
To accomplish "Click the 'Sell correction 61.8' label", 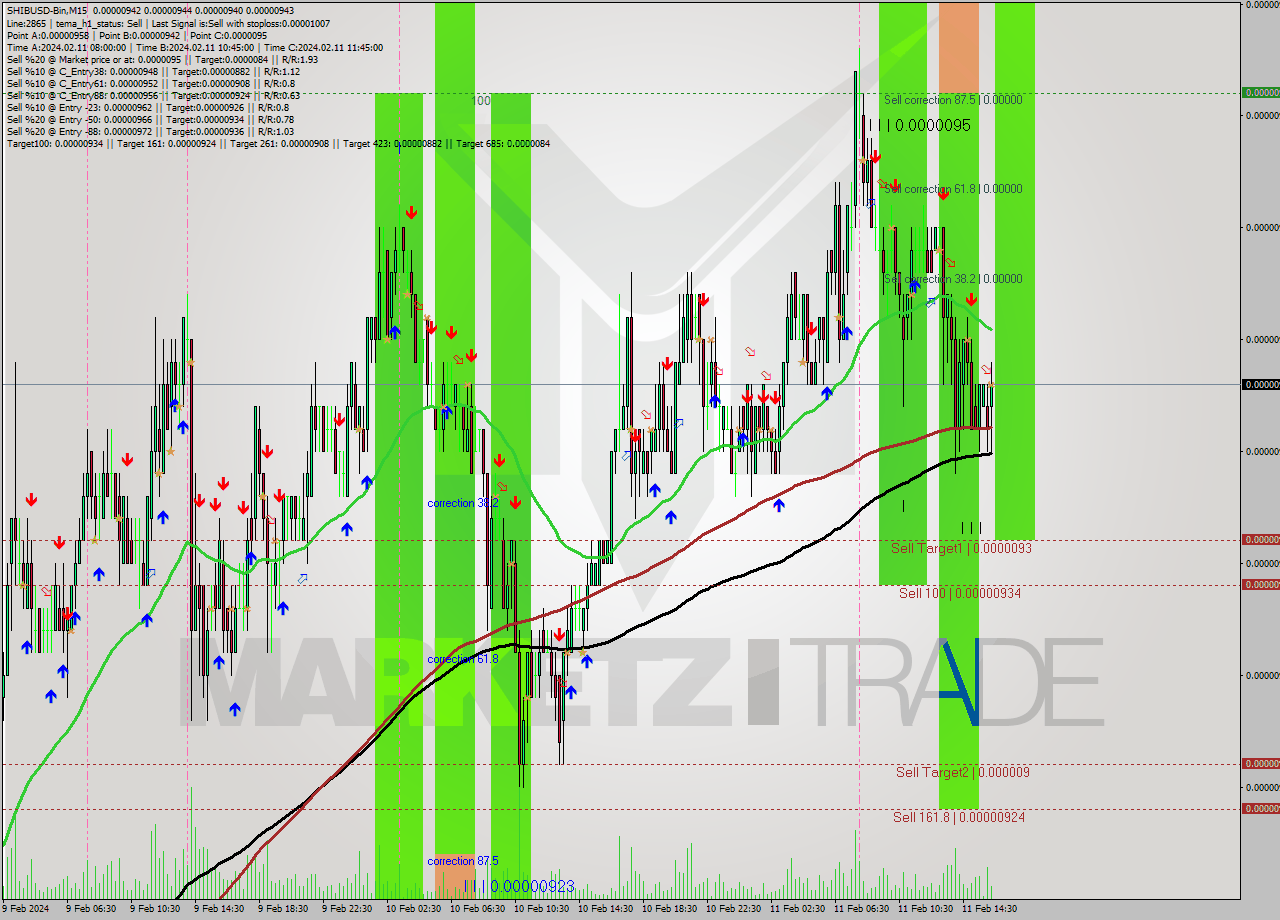I will coord(953,189).
